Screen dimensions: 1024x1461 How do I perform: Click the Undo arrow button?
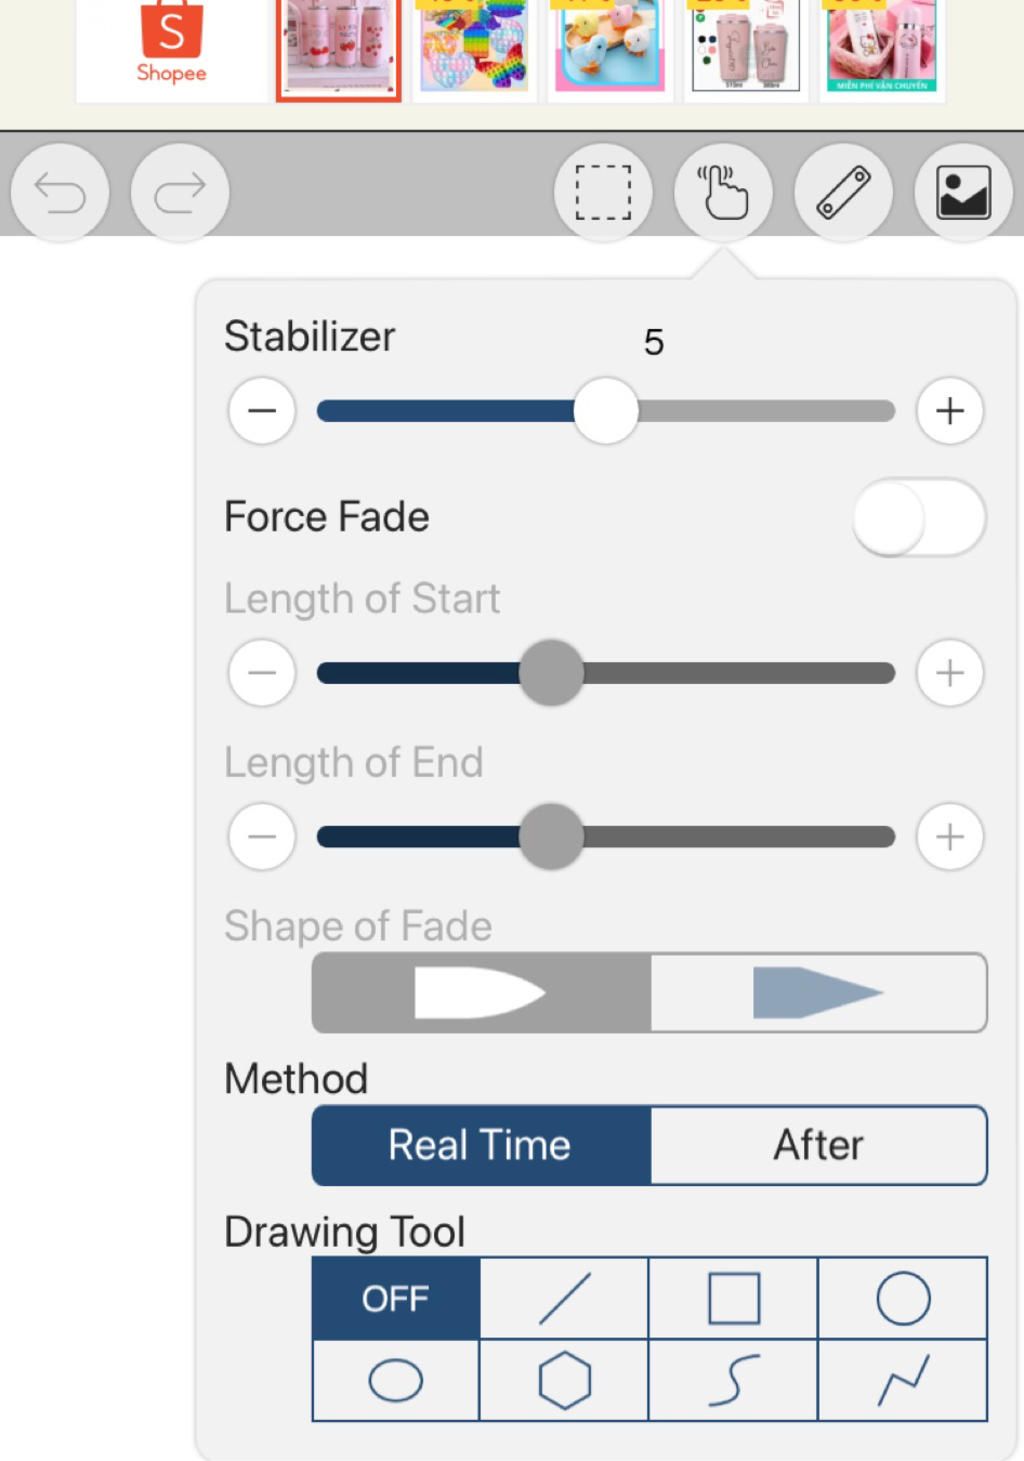(60, 192)
